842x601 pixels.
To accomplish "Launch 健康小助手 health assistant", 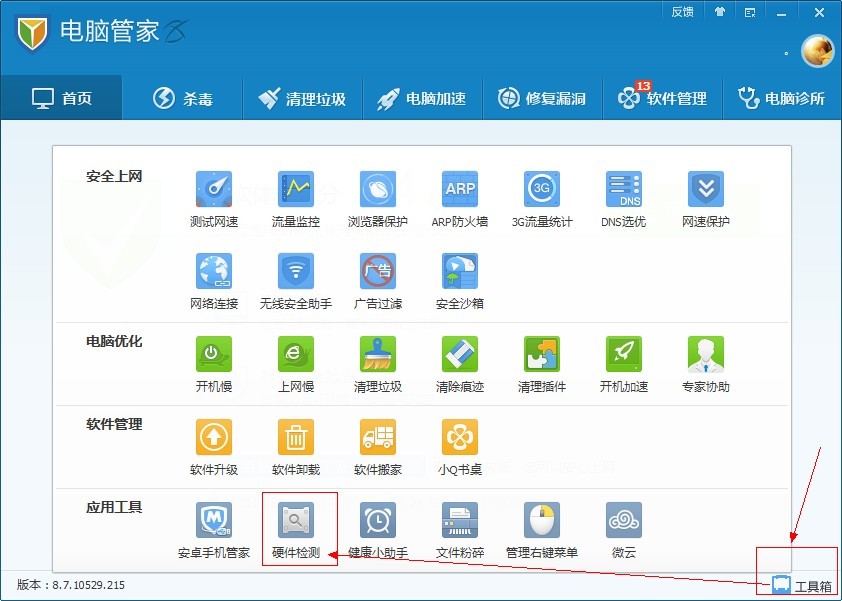I will click(378, 531).
